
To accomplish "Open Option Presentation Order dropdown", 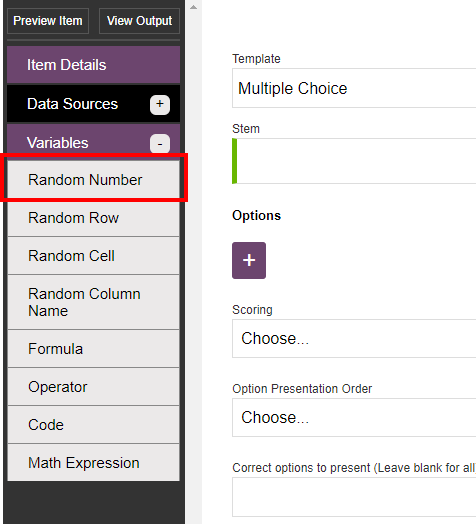I will click(354, 417).
